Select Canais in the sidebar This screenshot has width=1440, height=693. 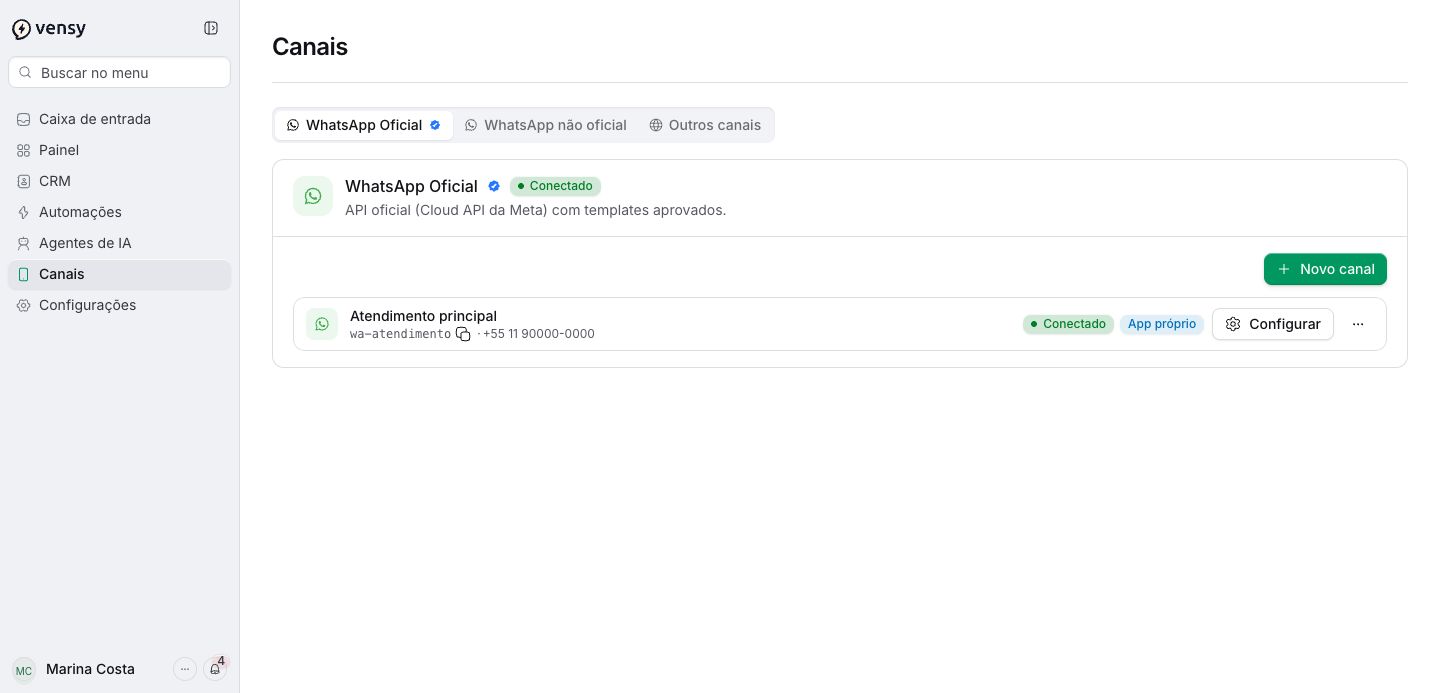pos(120,274)
